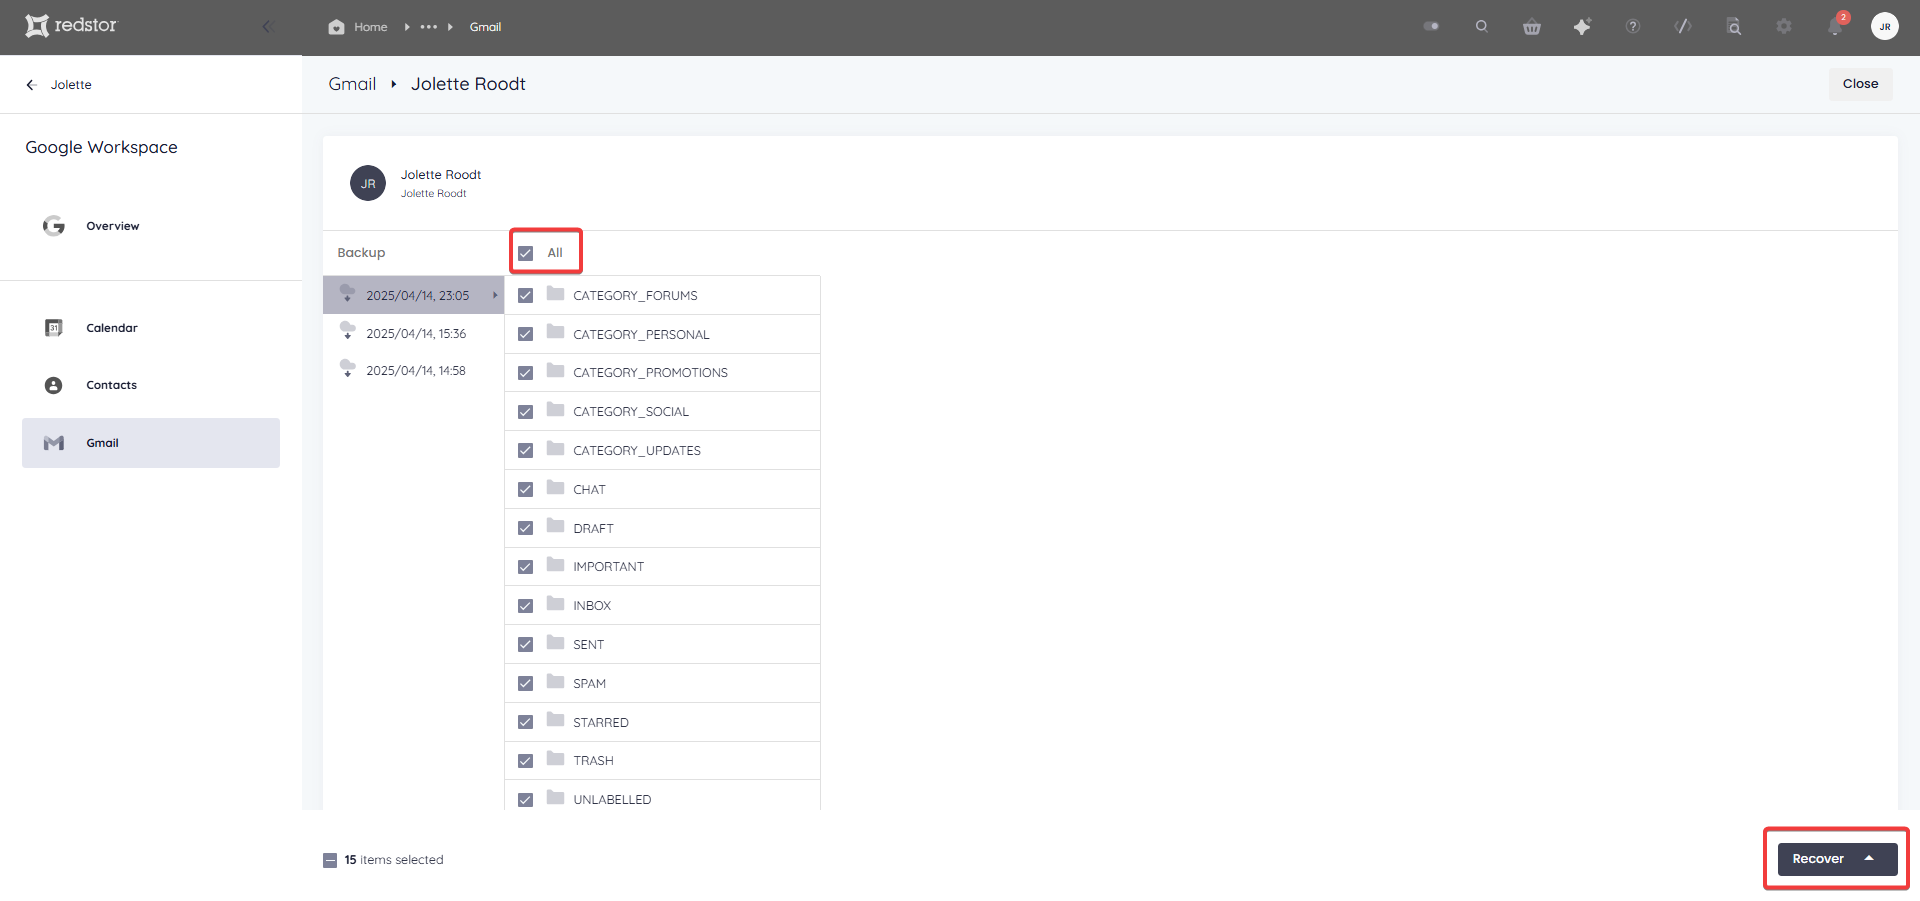The image size is (1920, 901).
Task: Open CATEGORY_UPDATES folder
Action: click(x=637, y=451)
